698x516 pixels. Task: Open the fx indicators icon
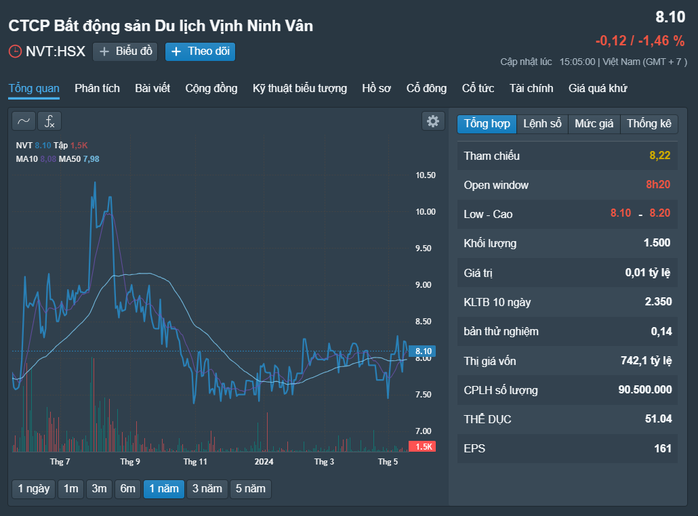(x=49, y=121)
